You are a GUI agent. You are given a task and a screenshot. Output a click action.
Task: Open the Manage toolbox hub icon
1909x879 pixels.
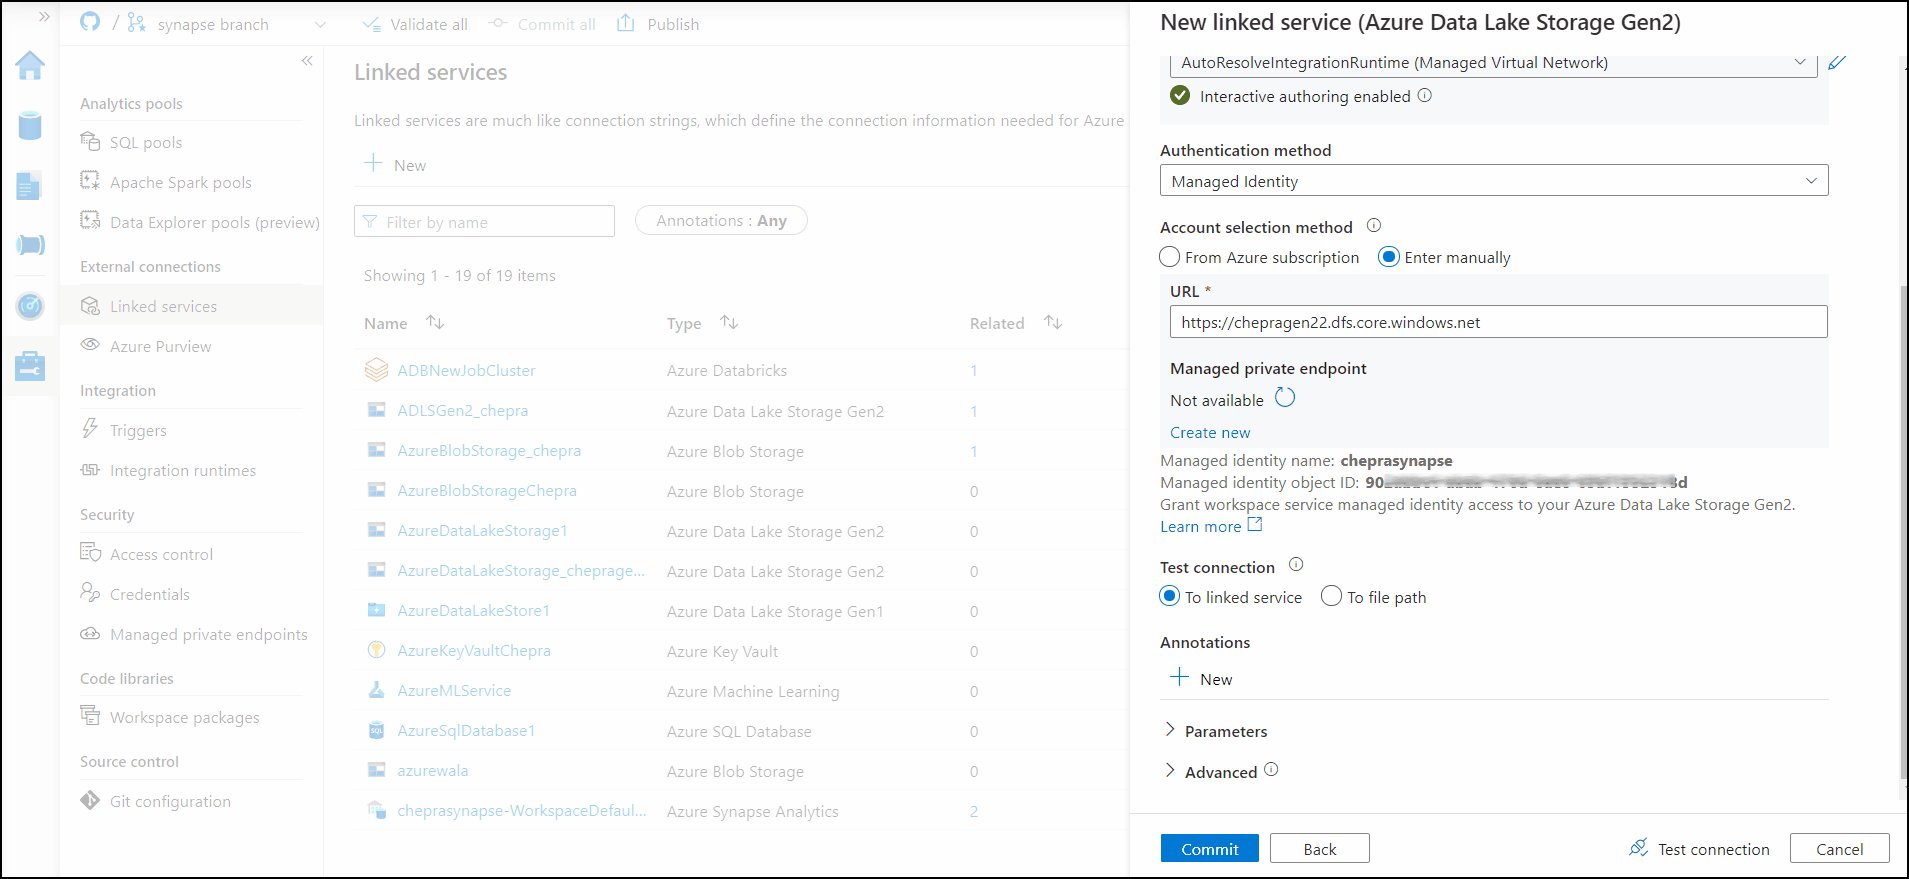click(30, 366)
